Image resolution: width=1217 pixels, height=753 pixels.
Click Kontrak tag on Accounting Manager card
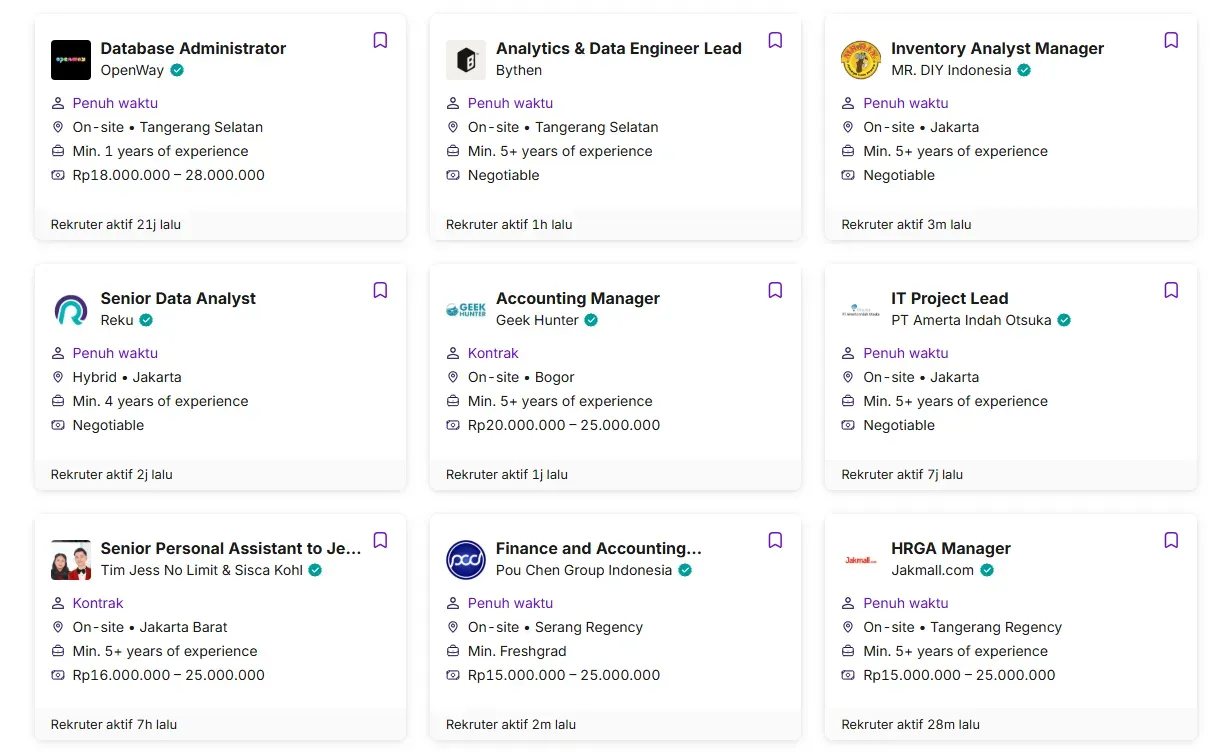click(x=493, y=353)
